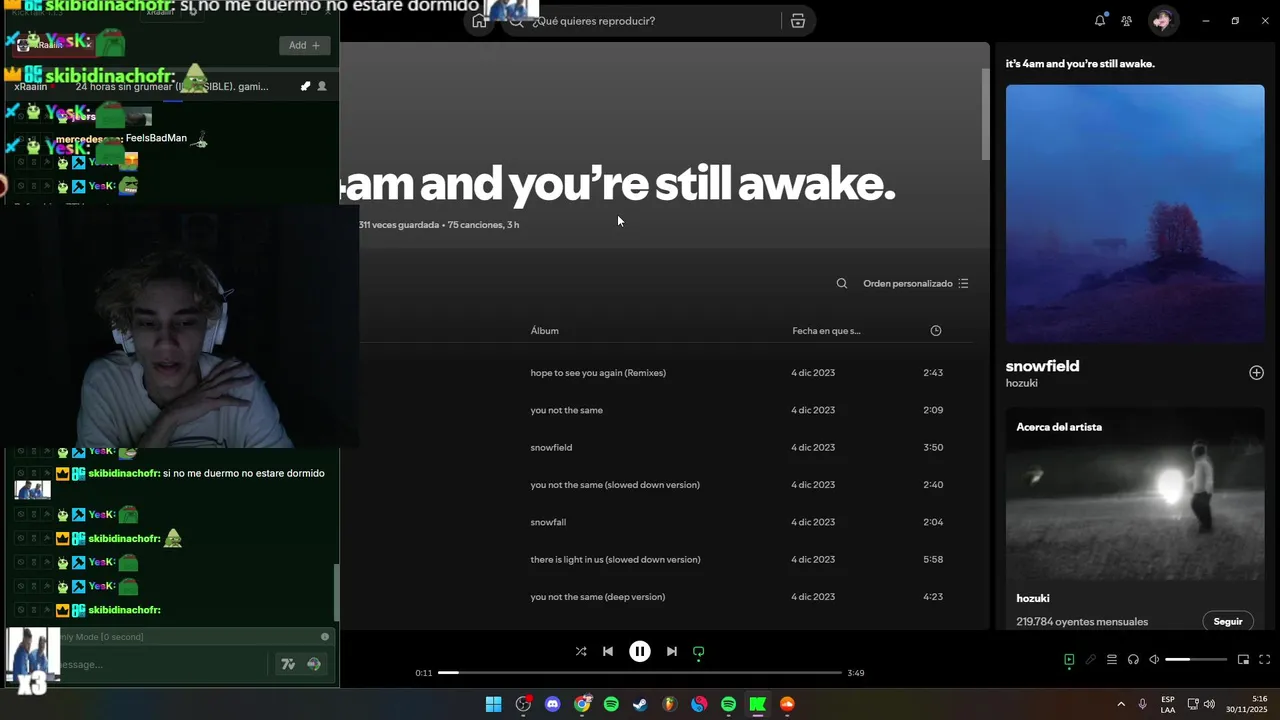Image resolution: width=1280 pixels, height=720 pixels.
Task: Open FL Studio from the taskbar
Action: [x=670, y=704]
